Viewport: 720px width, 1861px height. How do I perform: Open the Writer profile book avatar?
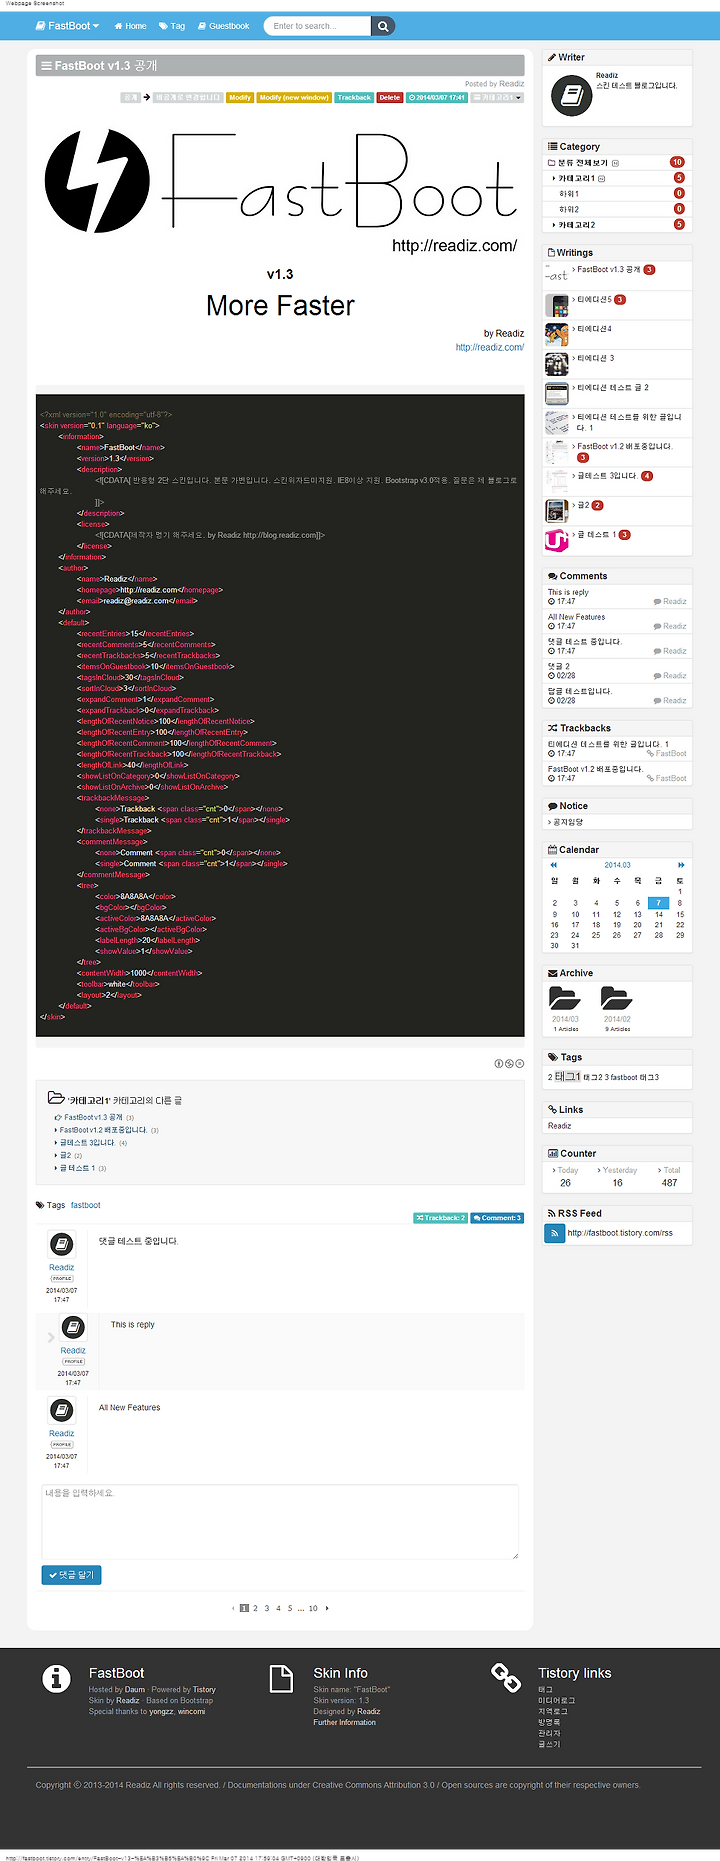click(x=571, y=95)
